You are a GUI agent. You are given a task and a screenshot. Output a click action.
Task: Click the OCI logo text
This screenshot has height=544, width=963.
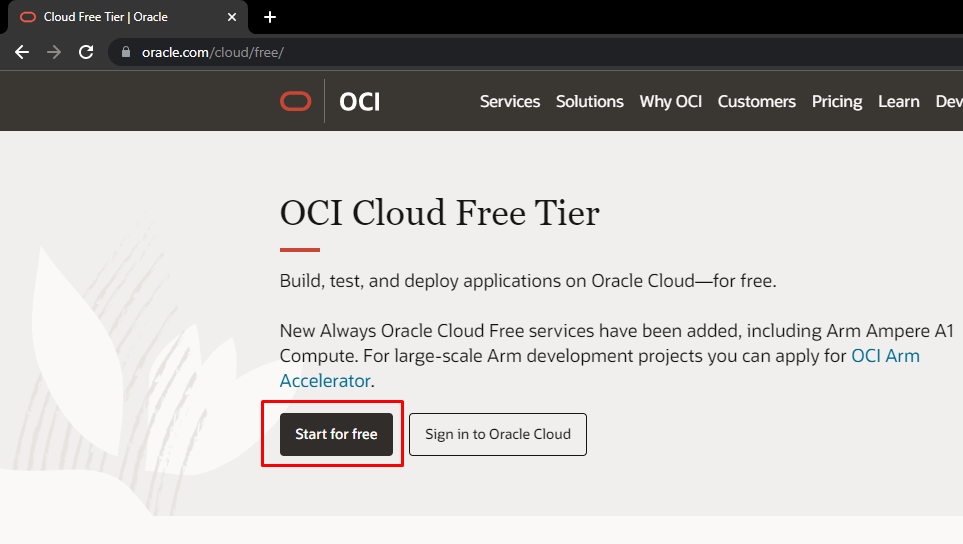(359, 102)
